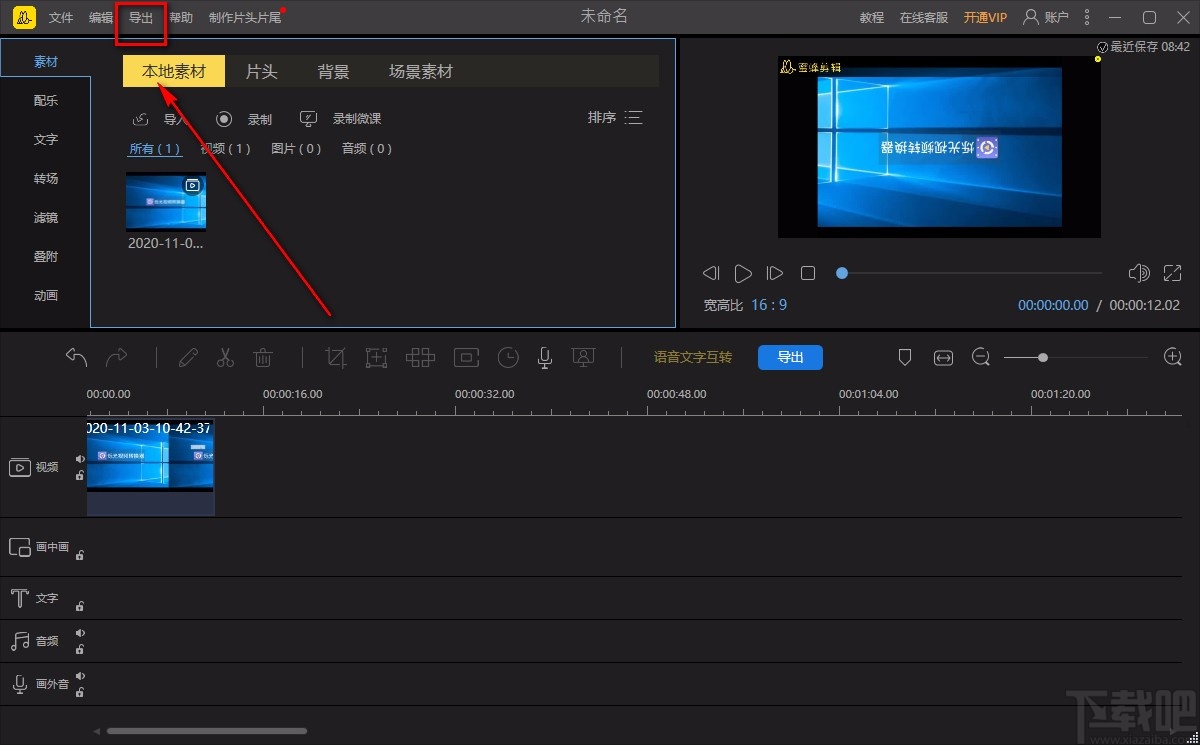Click the freeze-frame rectangle icon
The width and height of the screenshot is (1200, 745).
pyautogui.click(x=466, y=357)
